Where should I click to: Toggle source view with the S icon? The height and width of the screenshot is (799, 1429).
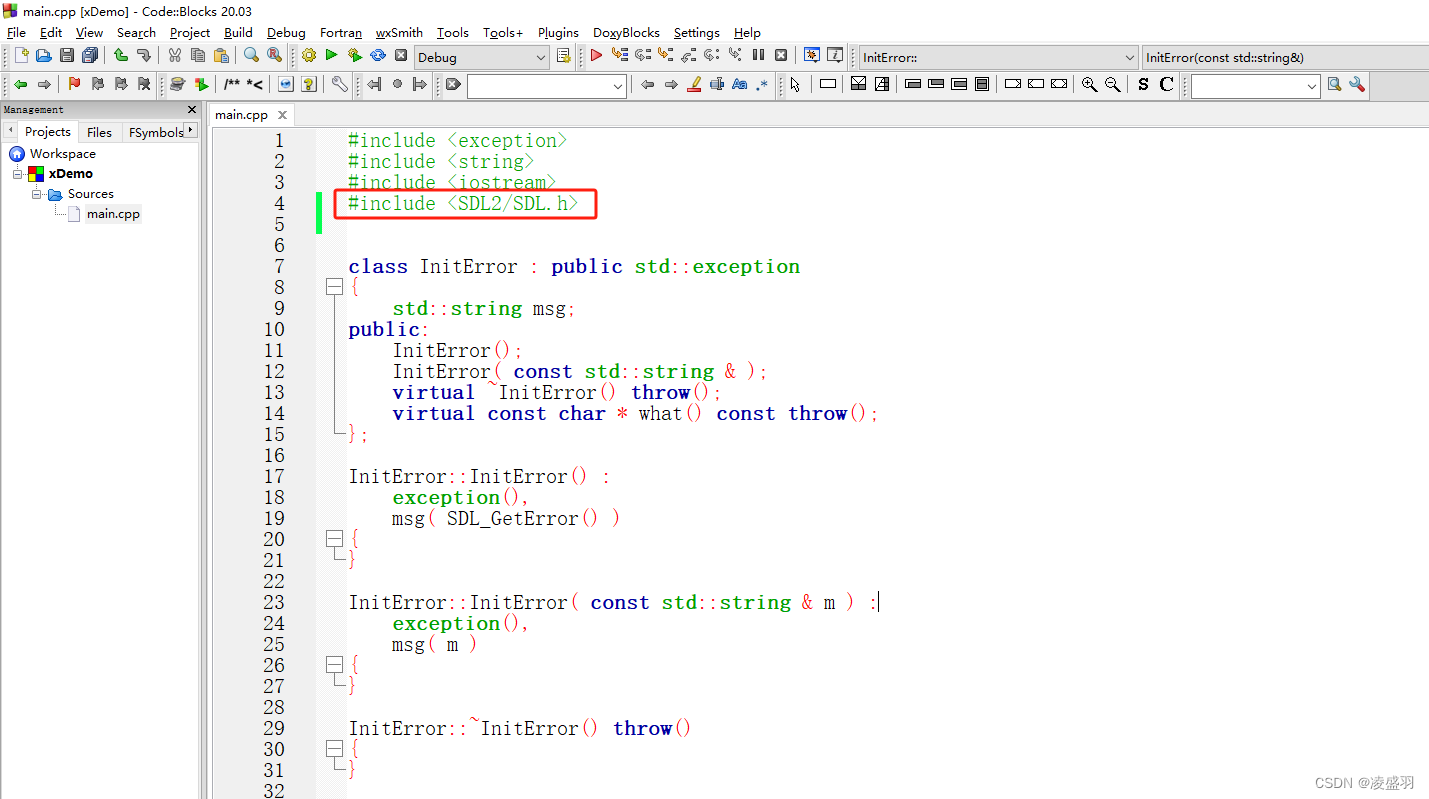[1143, 85]
